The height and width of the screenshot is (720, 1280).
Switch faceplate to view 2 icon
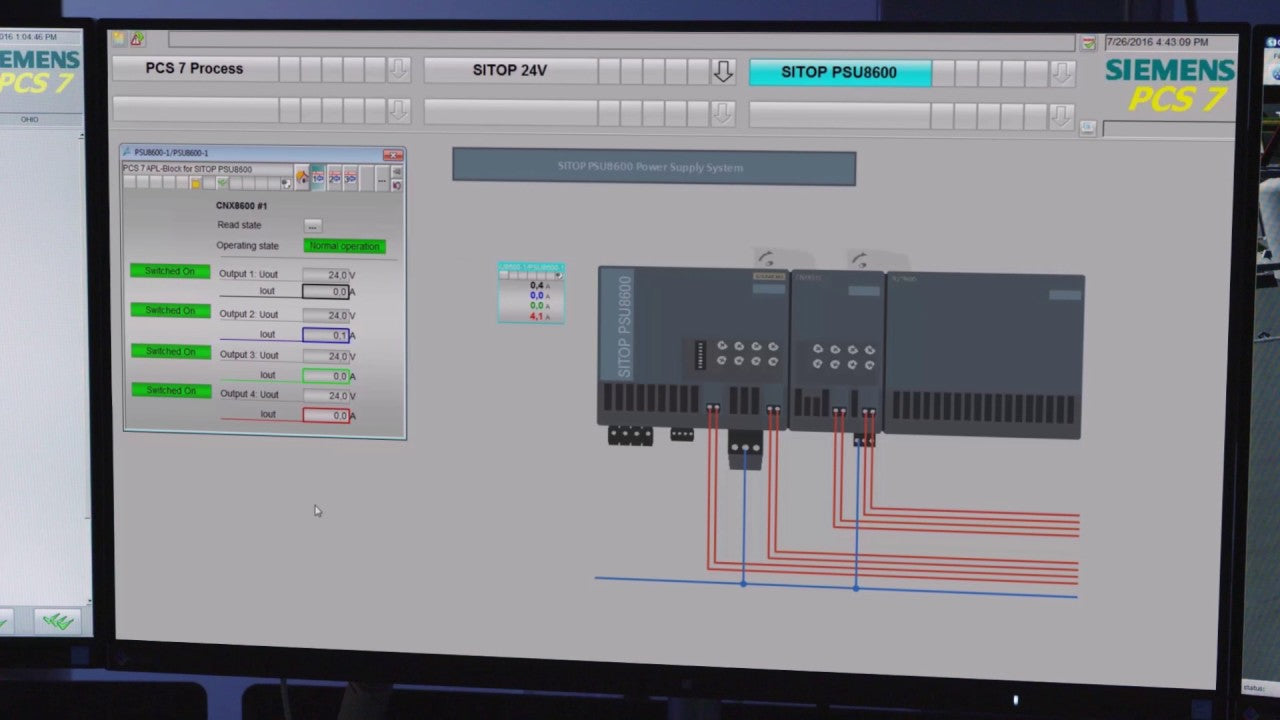click(335, 178)
